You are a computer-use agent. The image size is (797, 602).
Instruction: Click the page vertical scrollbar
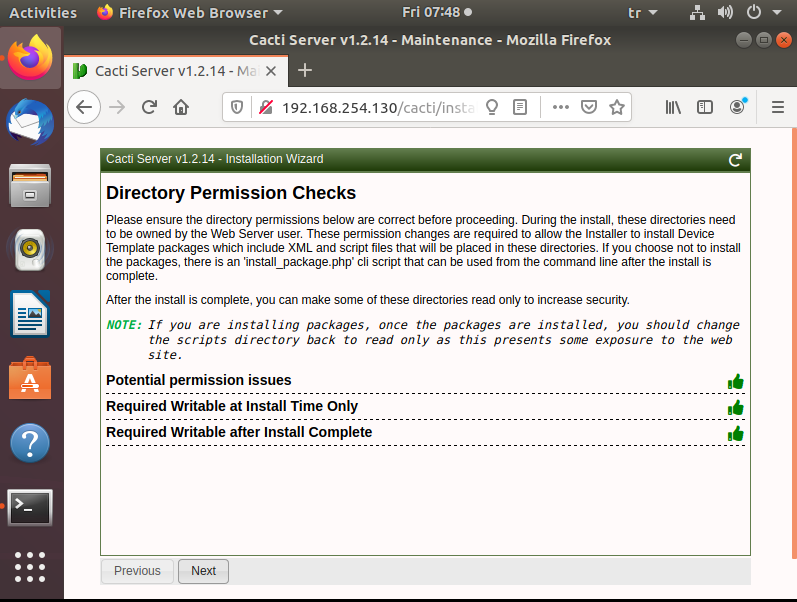(x=794, y=344)
